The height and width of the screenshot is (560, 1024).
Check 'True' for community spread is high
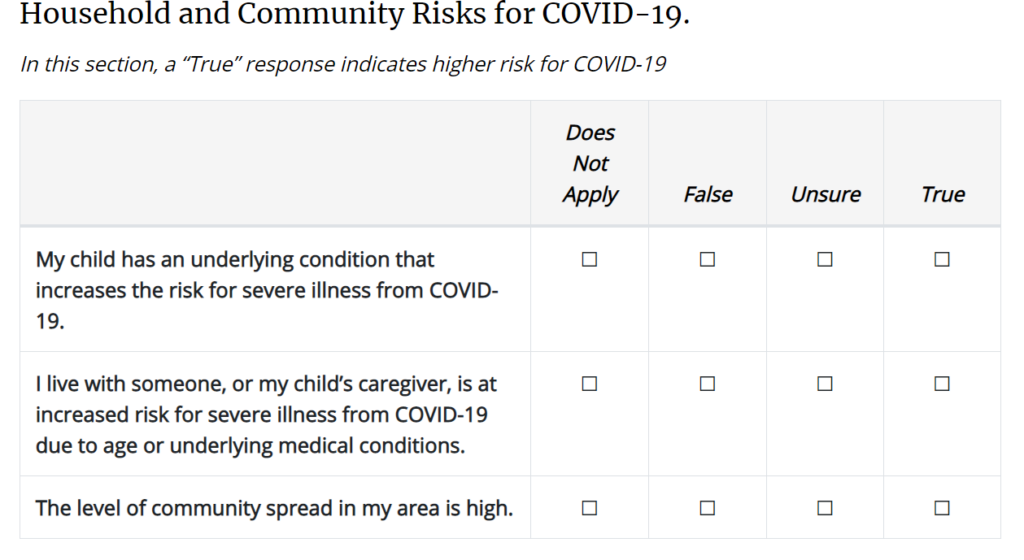coord(942,508)
